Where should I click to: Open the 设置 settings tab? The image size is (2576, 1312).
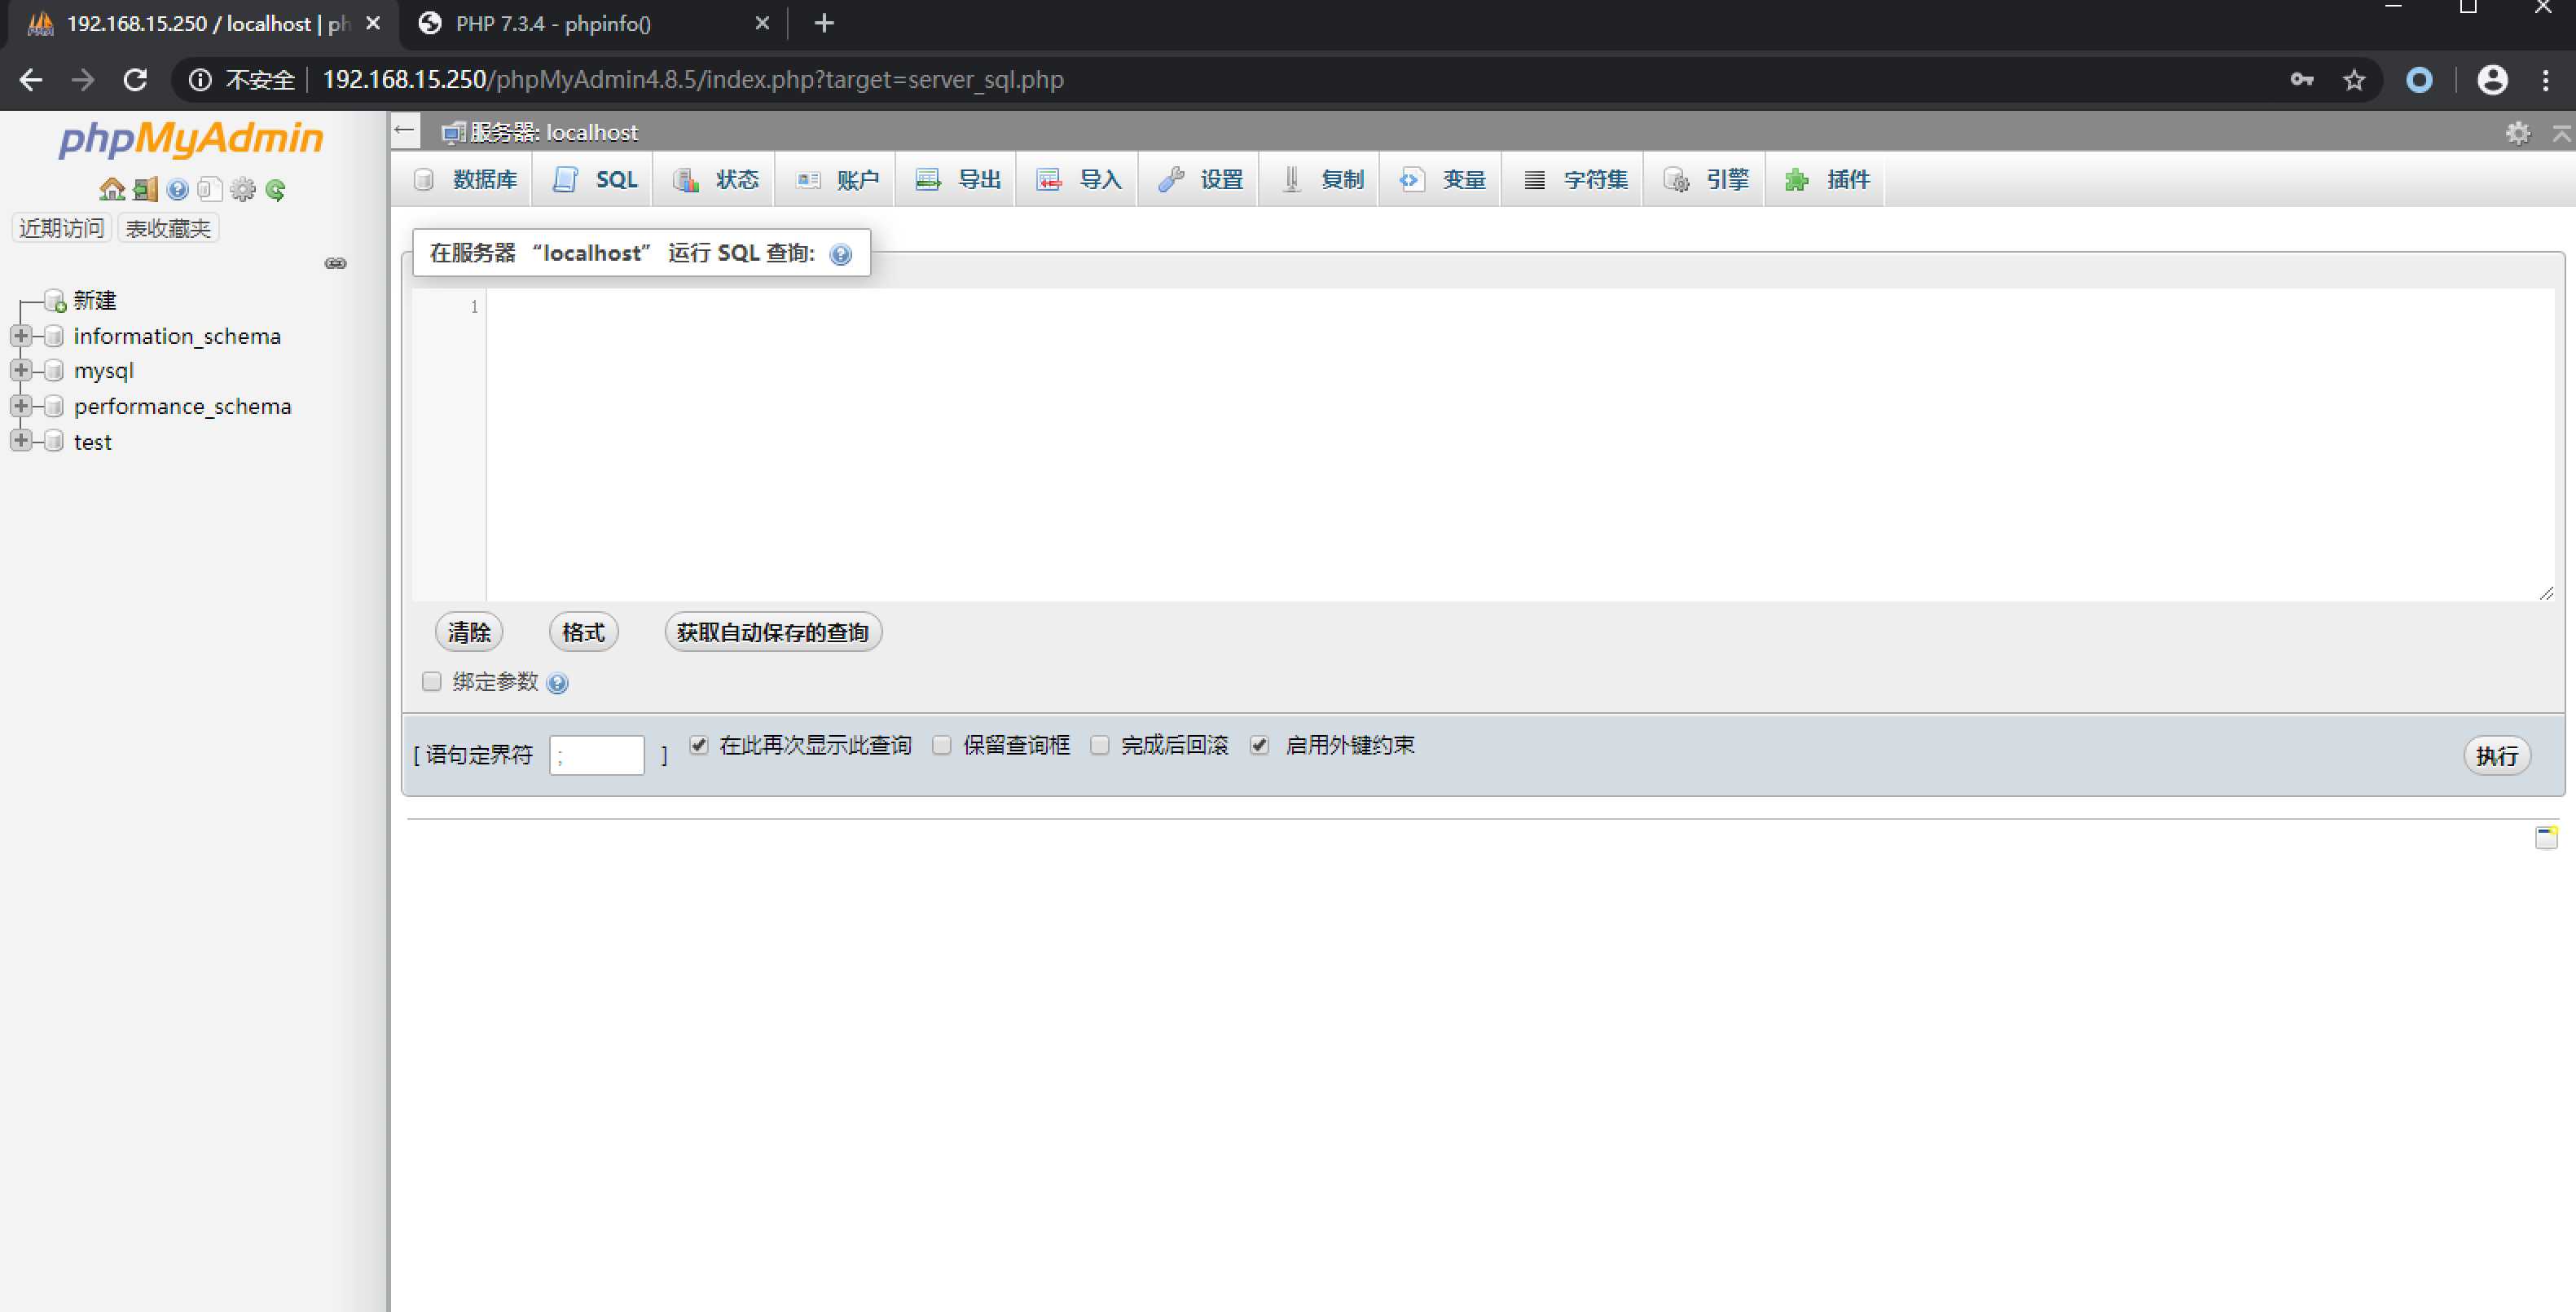pyautogui.click(x=1200, y=180)
